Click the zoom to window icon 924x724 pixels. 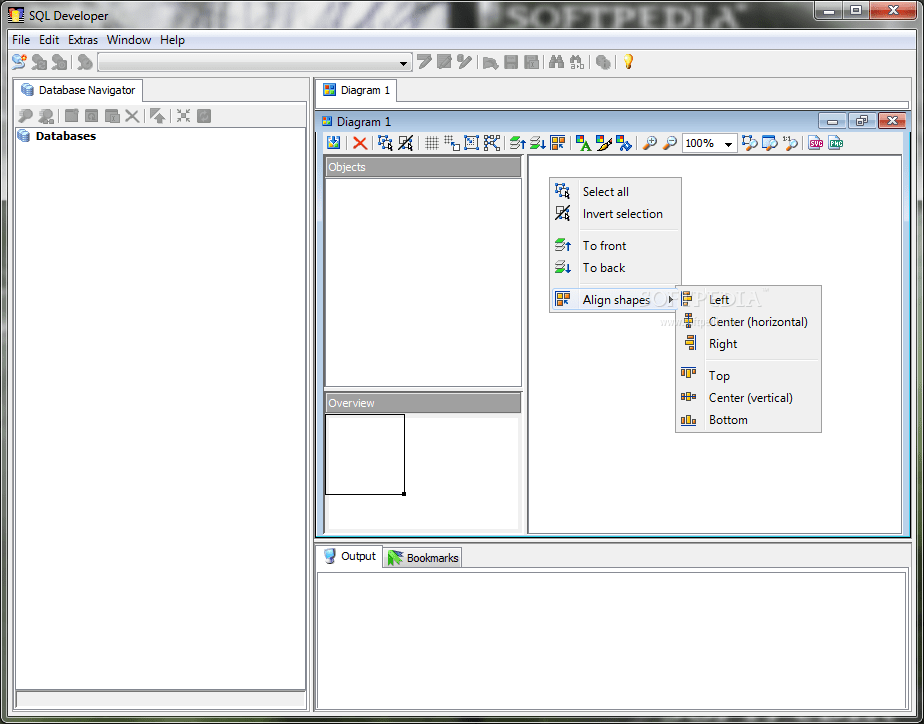[x=770, y=143]
